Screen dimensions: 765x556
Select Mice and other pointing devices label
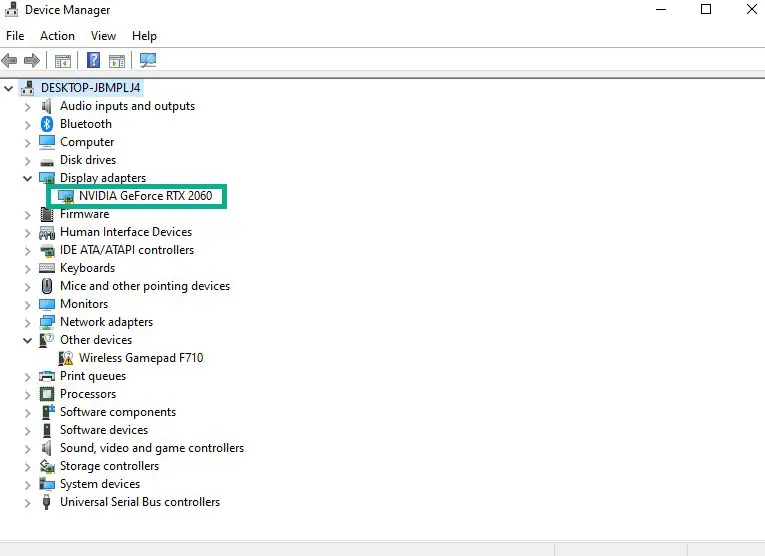(145, 286)
